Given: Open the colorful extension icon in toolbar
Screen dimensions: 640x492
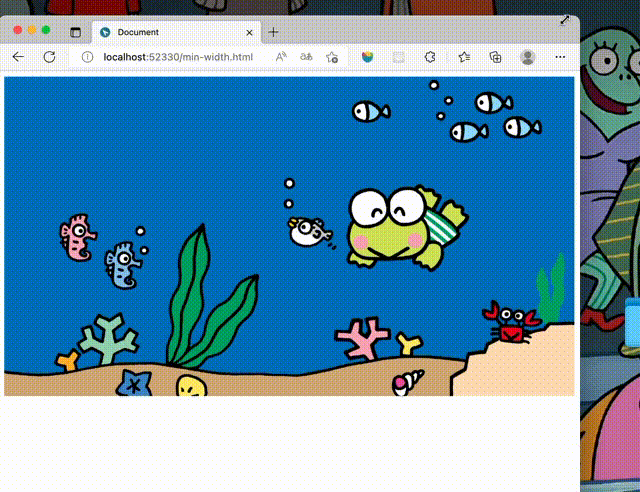Looking at the screenshot, I should coord(367,57).
